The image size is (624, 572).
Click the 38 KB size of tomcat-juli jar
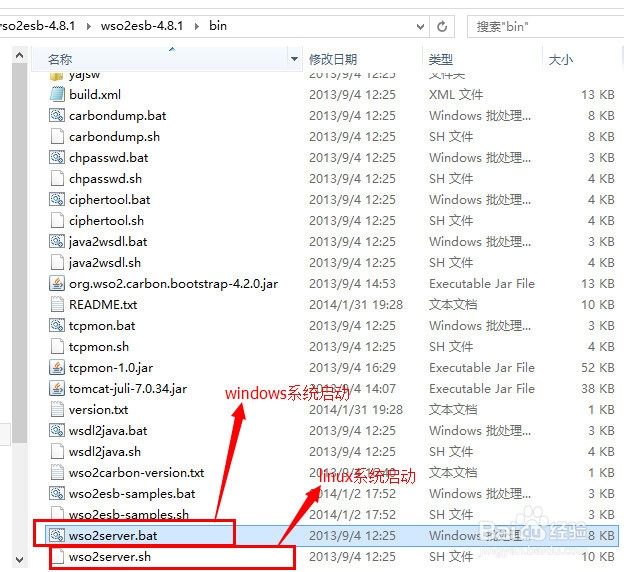pos(598,388)
